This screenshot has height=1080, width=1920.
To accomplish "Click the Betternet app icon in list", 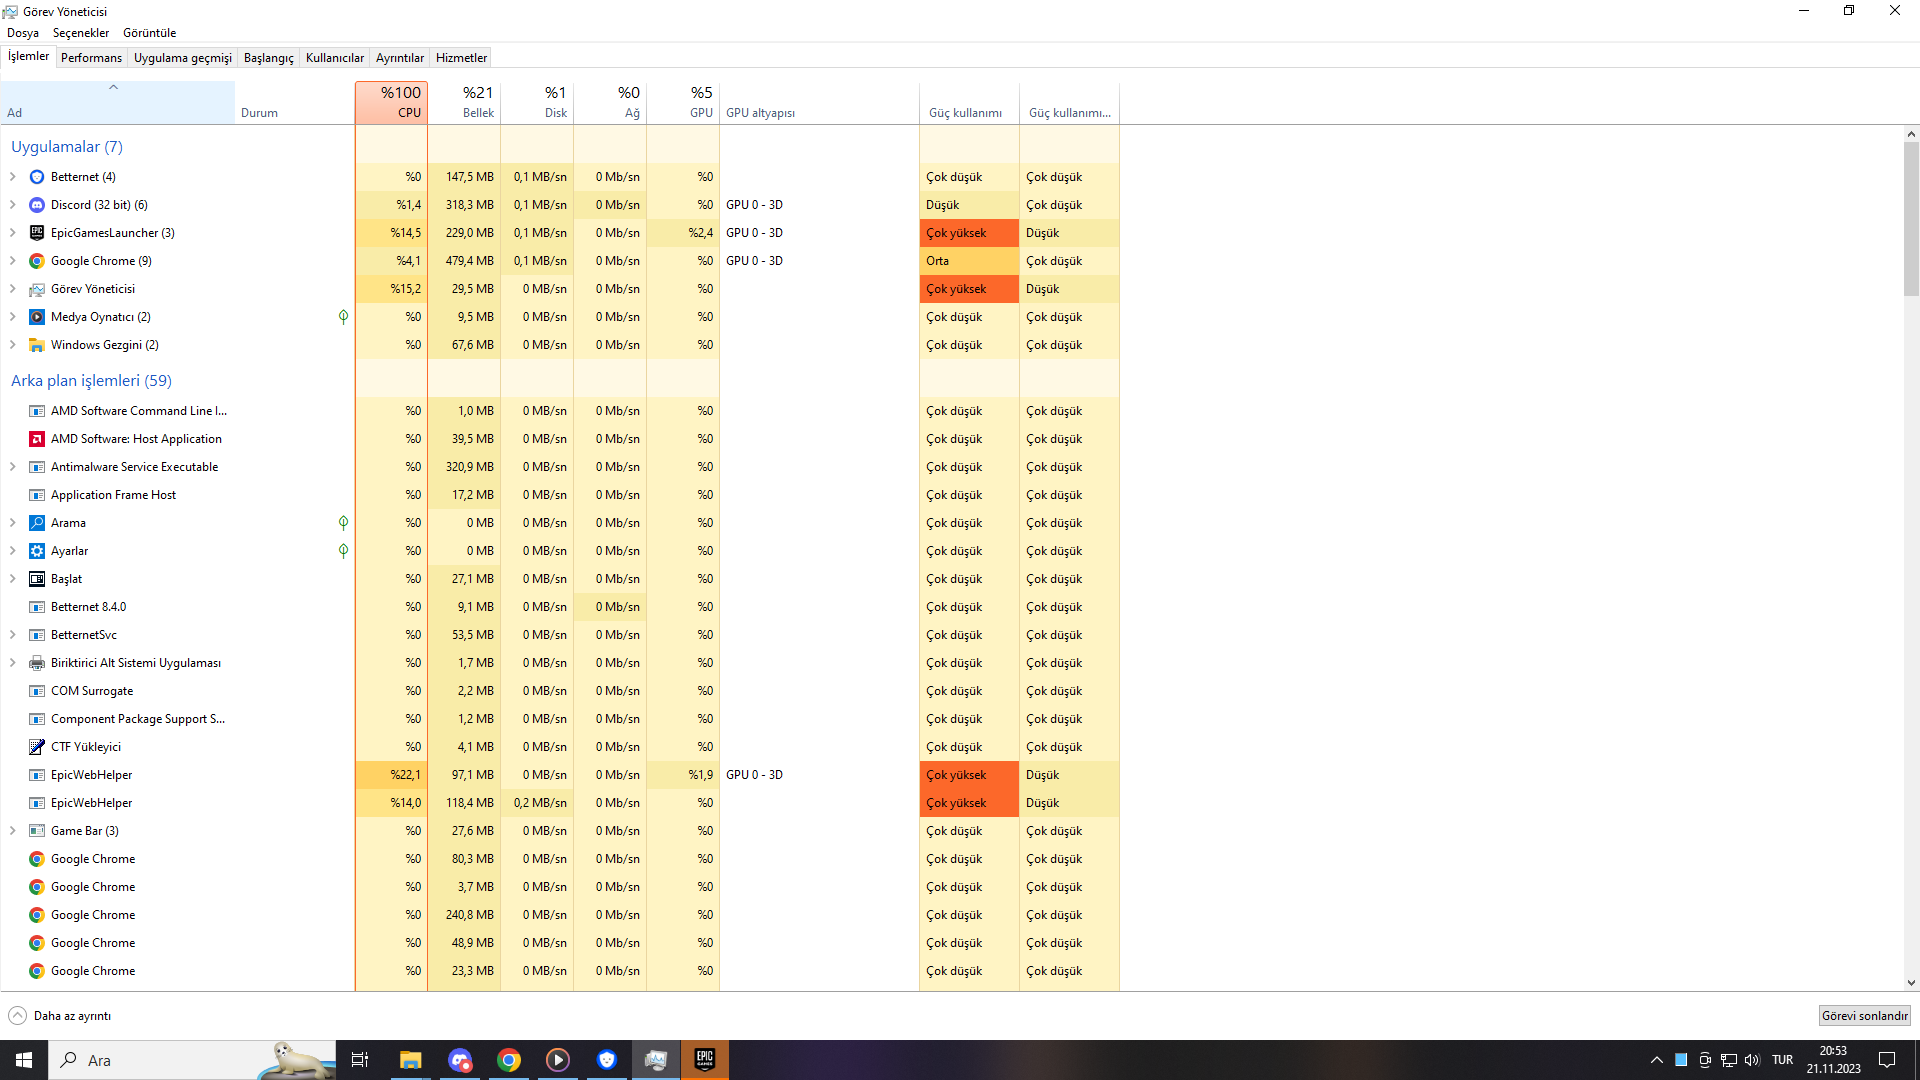I will click(37, 177).
